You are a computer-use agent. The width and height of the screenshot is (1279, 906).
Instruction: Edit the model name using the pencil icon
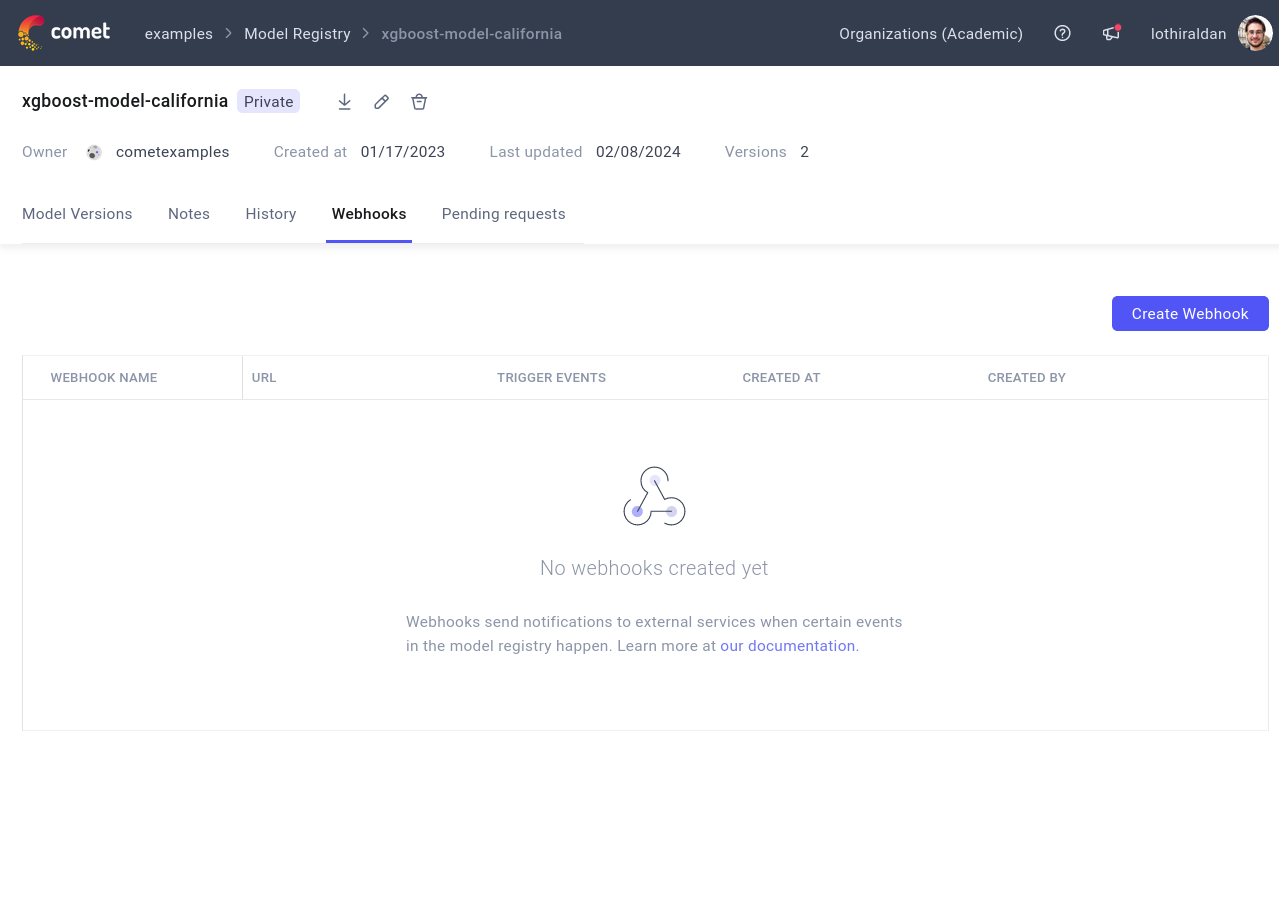pos(381,101)
